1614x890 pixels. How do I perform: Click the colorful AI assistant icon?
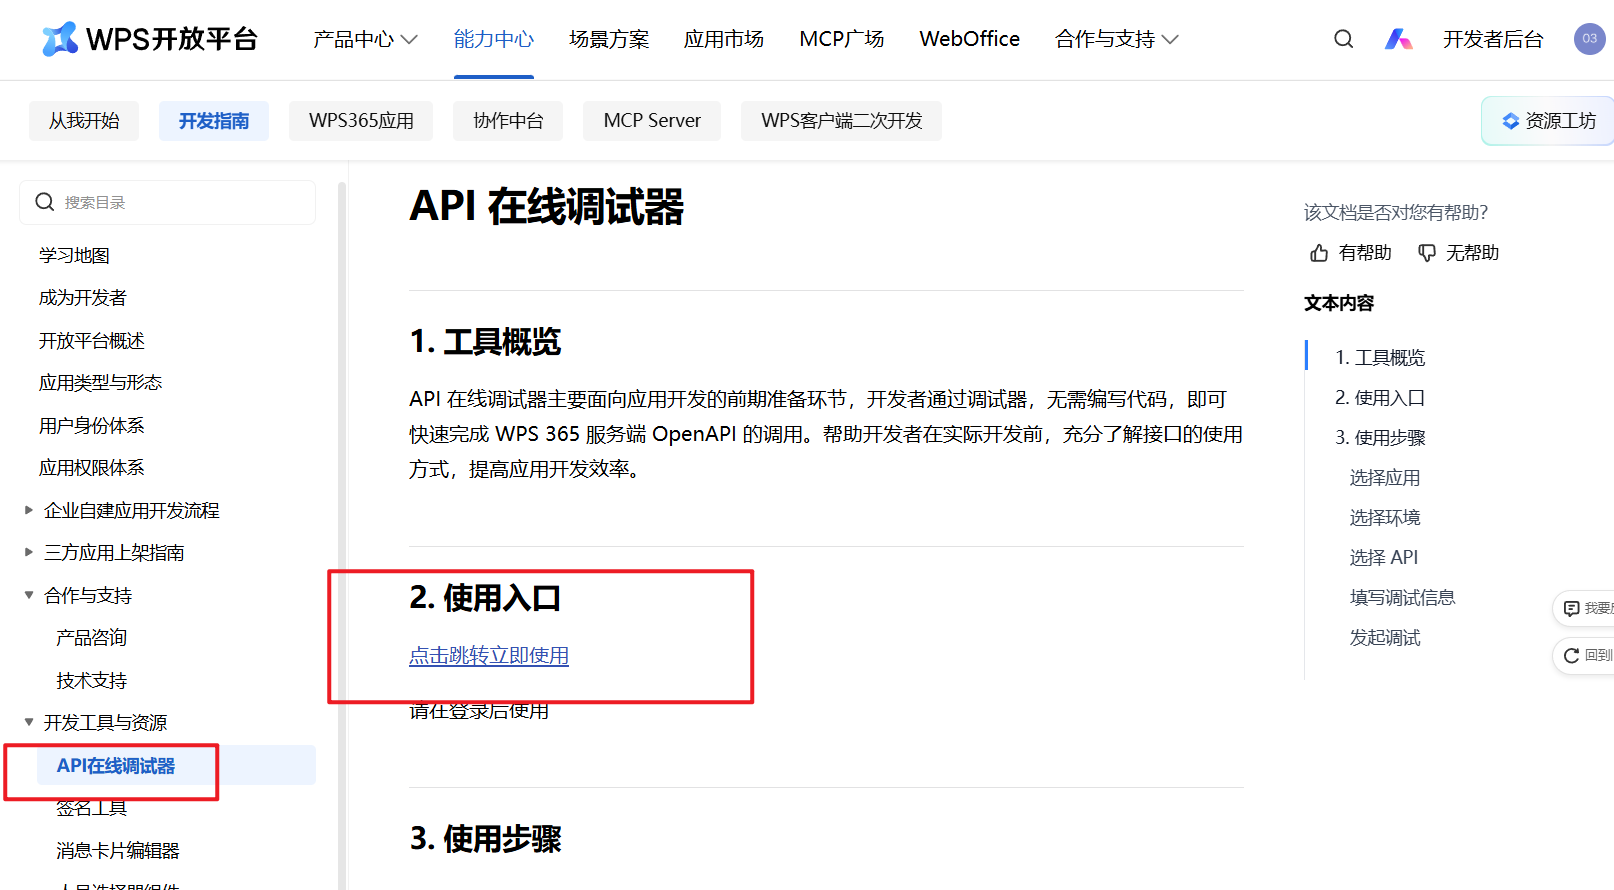[x=1398, y=39]
